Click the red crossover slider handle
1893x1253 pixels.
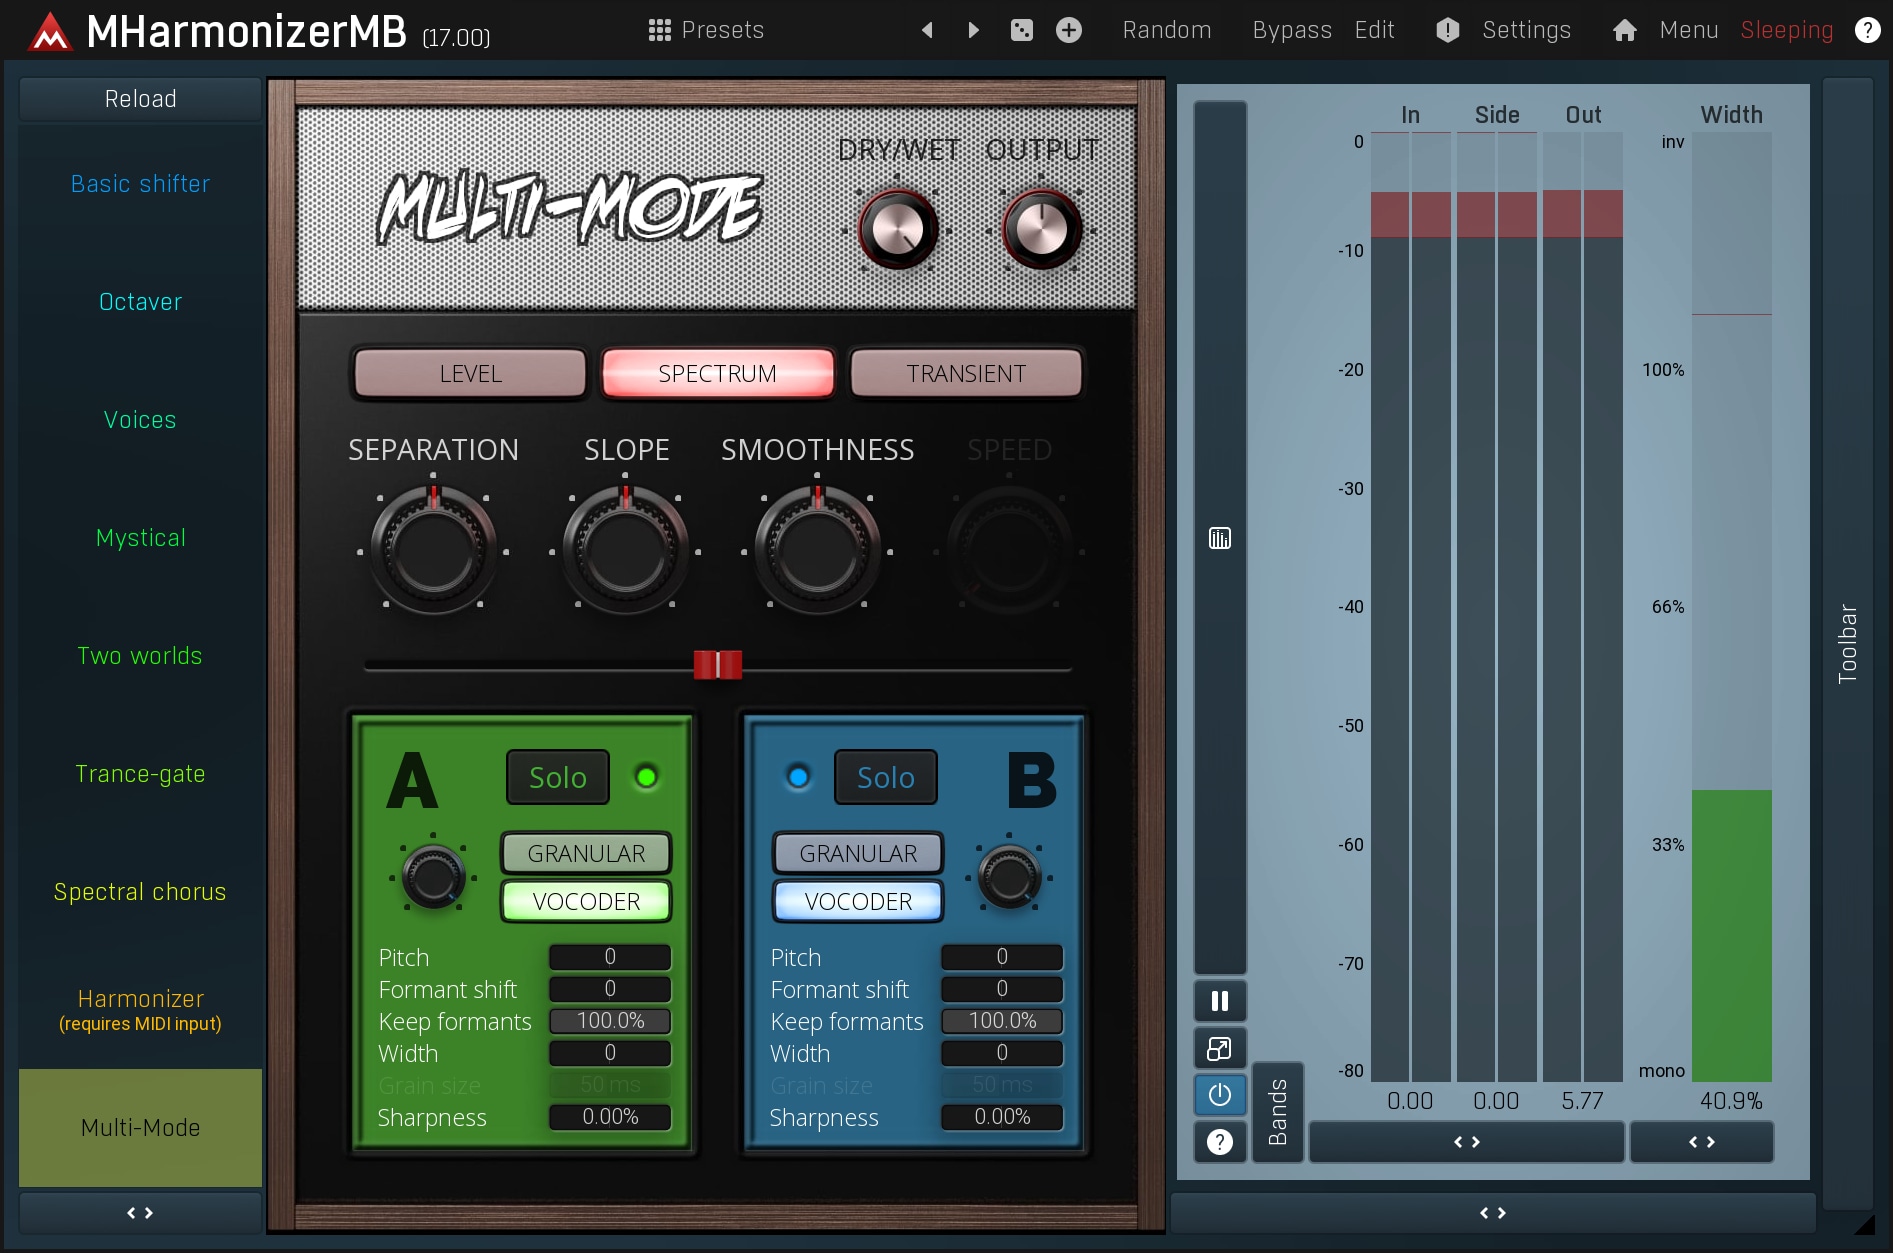(717, 665)
